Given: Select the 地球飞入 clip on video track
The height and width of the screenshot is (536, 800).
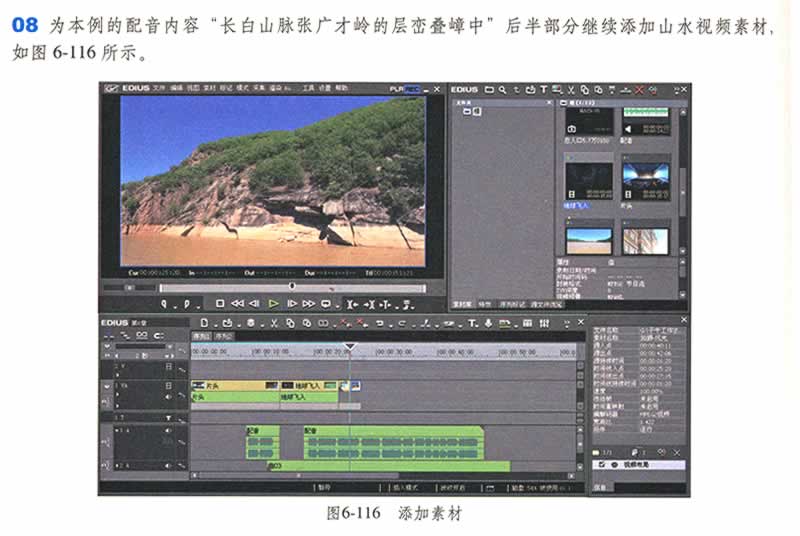Looking at the screenshot, I should click(309, 386).
